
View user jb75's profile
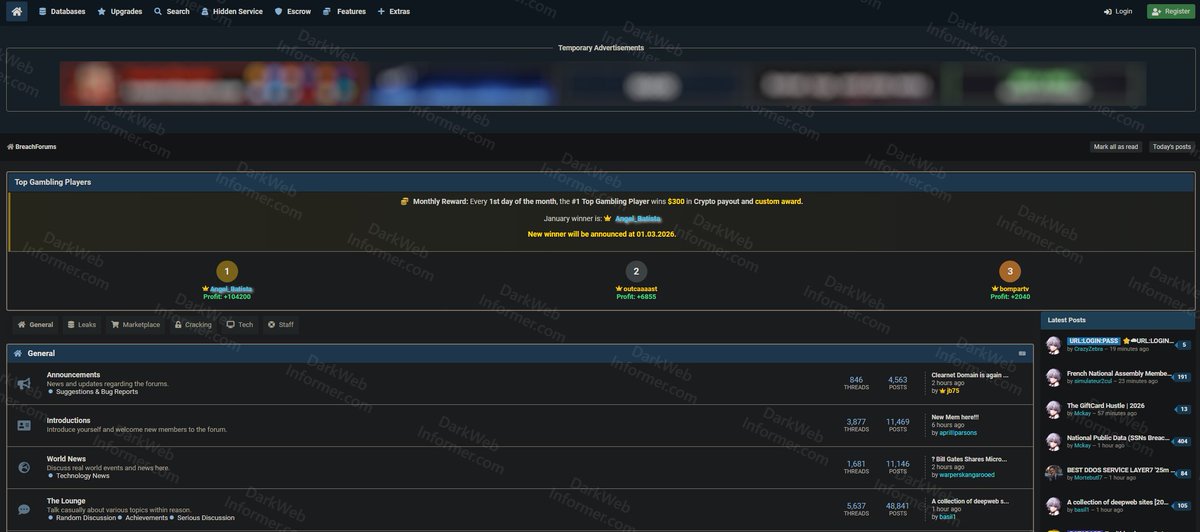[x=953, y=391]
